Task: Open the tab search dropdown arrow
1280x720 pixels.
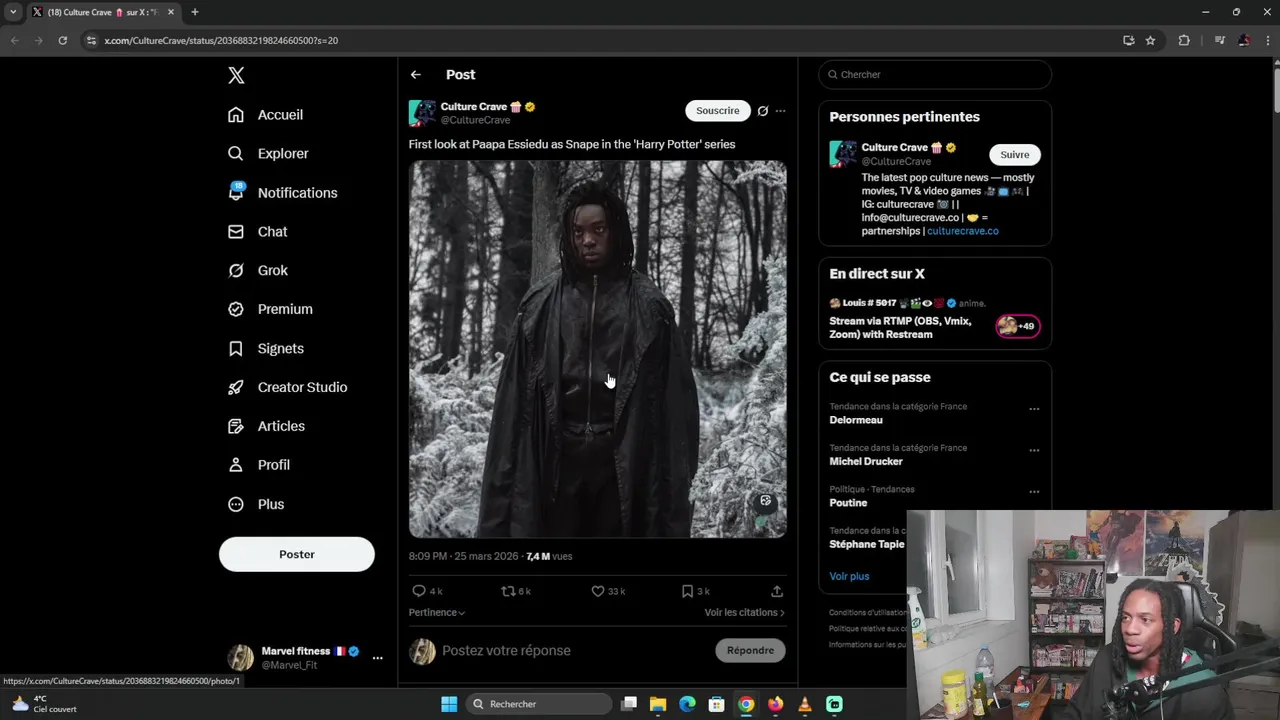Action: [13, 12]
